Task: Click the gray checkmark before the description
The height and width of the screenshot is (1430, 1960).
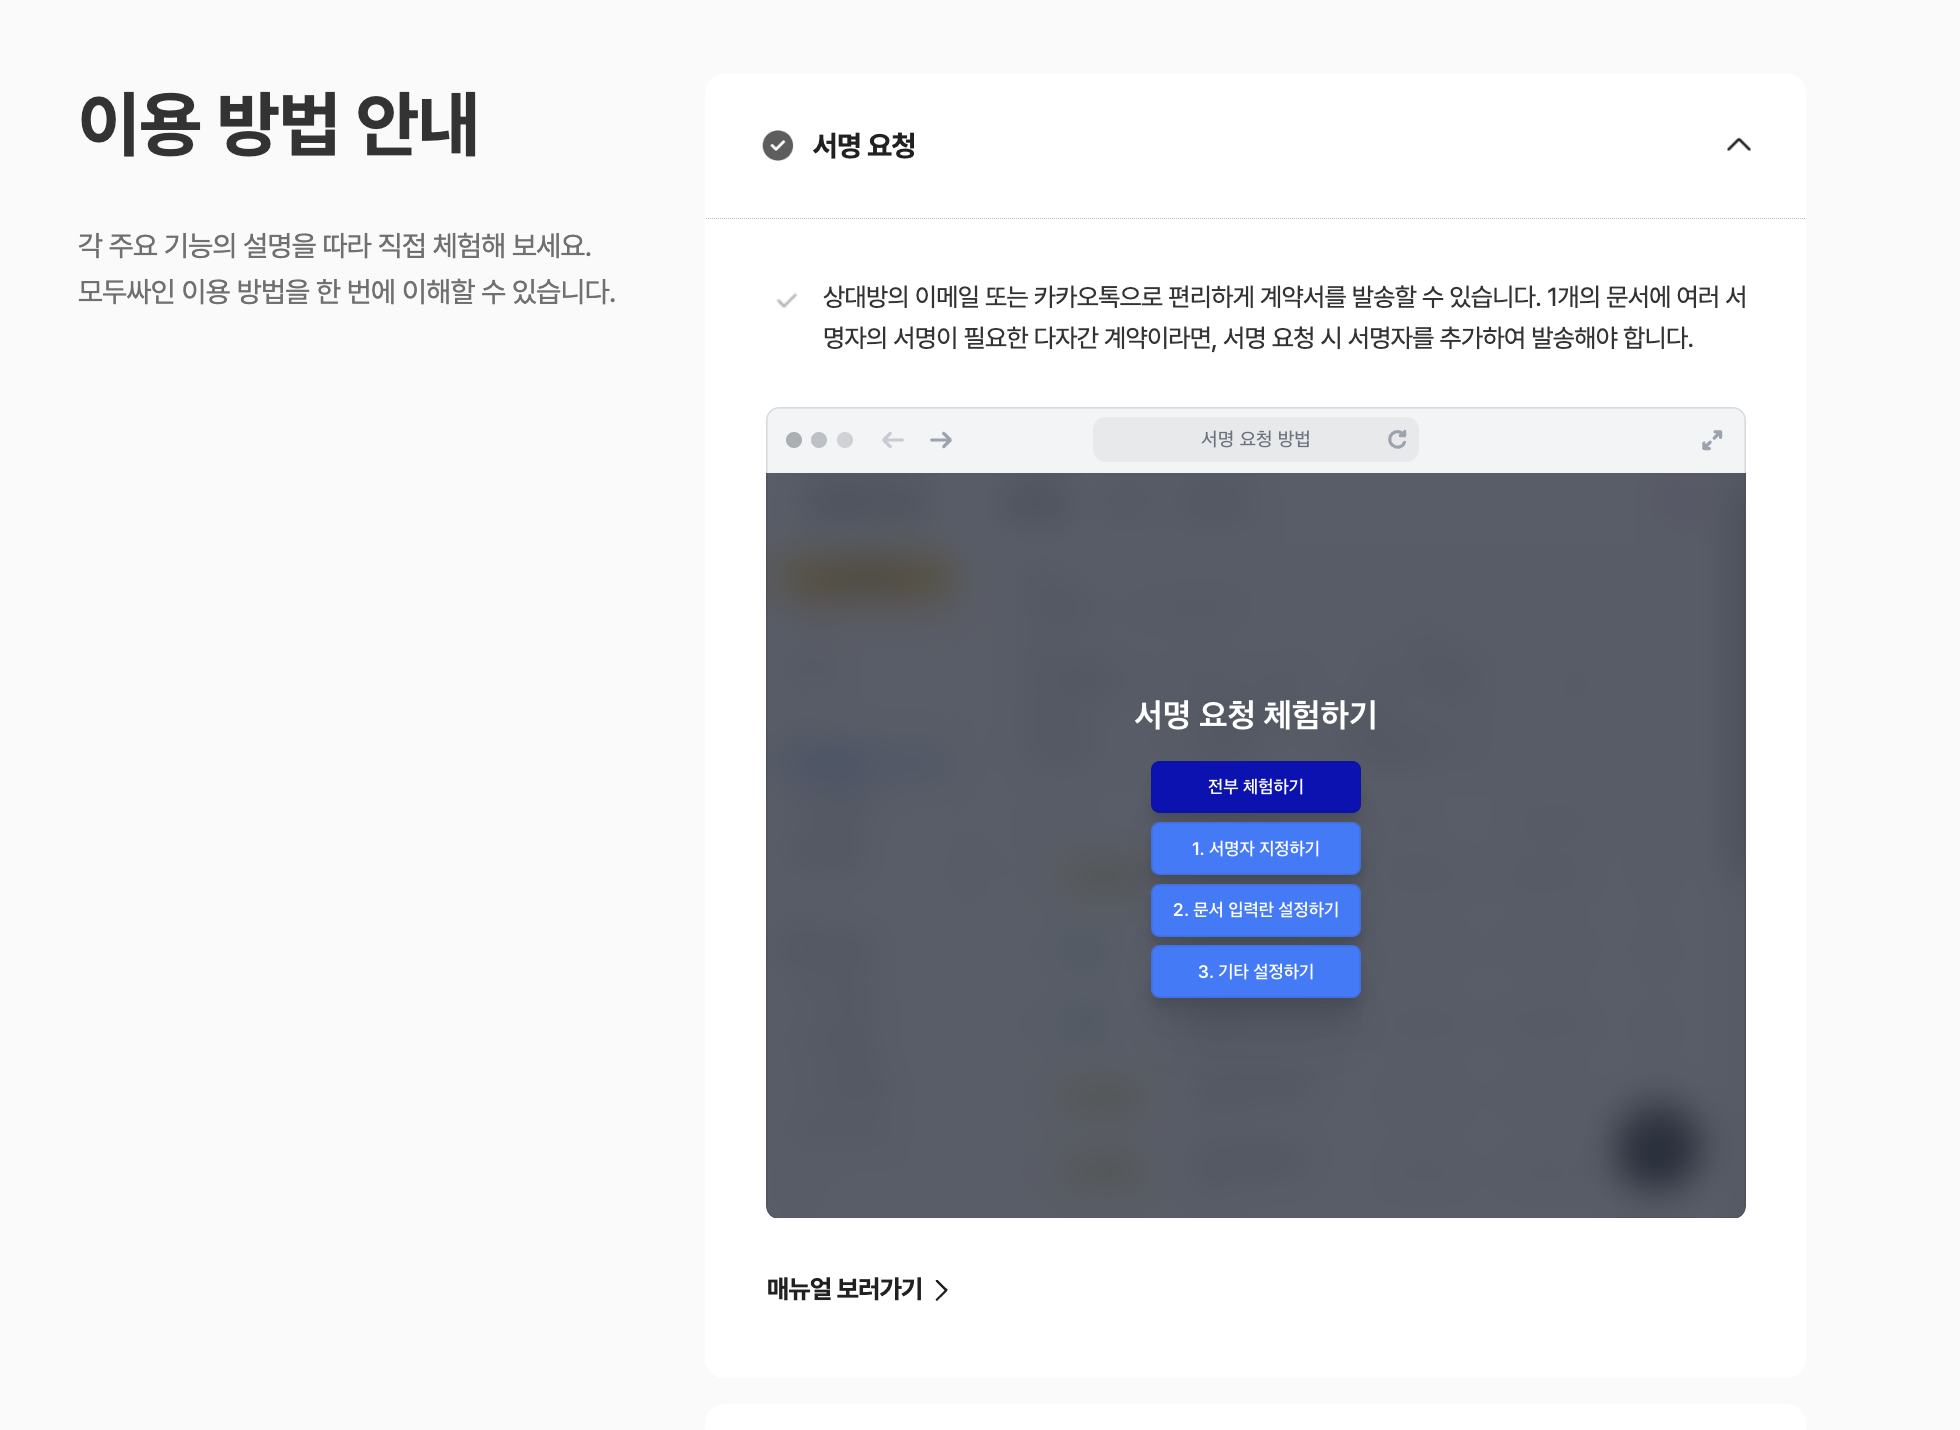Action: pos(787,300)
